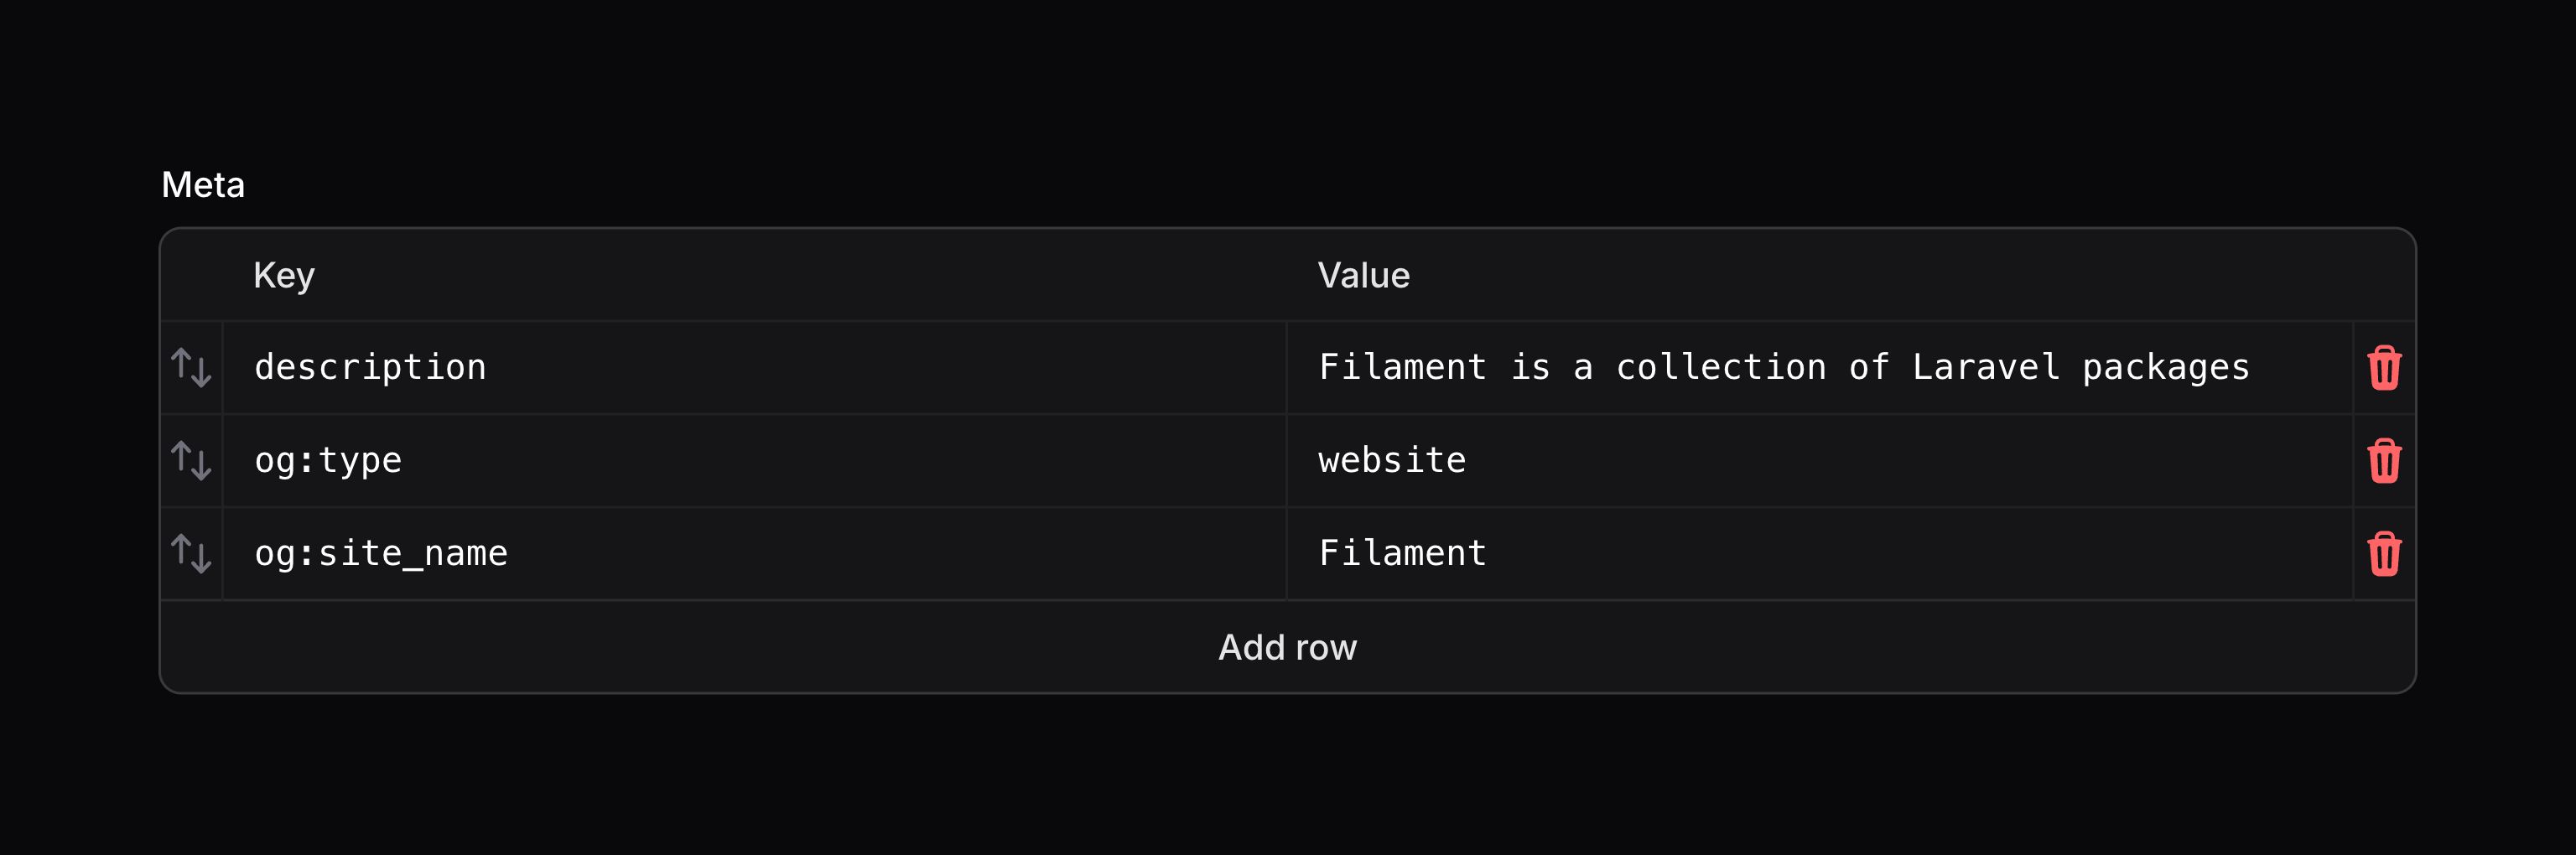Click the og:site_name key input
The image size is (2576, 855).
pyautogui.click(x=700, y=553)
